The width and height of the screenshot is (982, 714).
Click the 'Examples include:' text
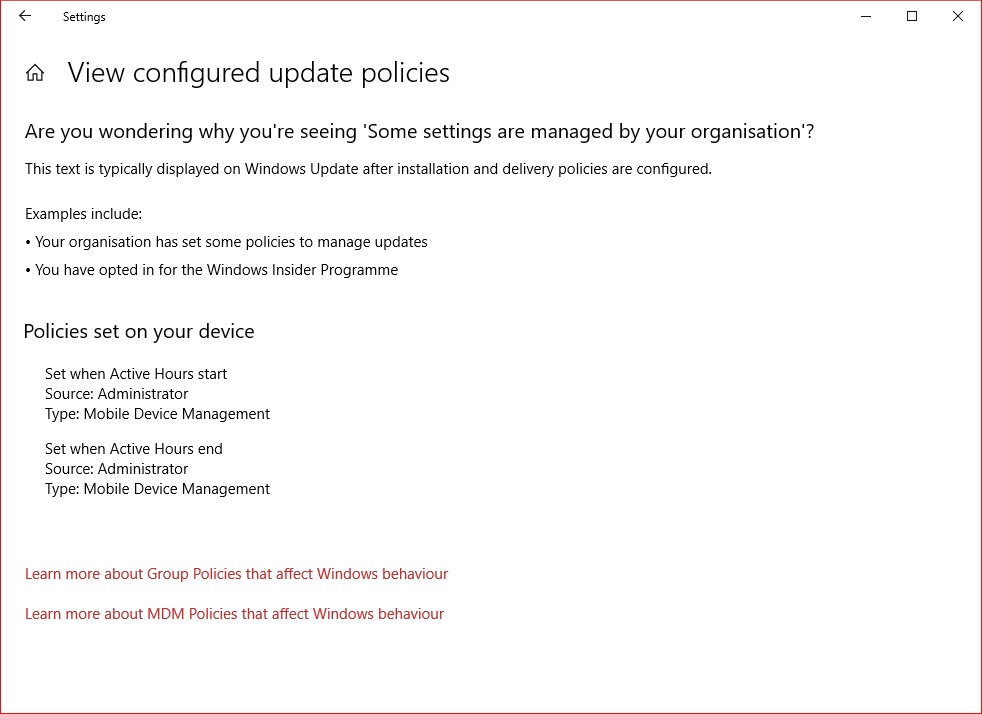[84, 214]
